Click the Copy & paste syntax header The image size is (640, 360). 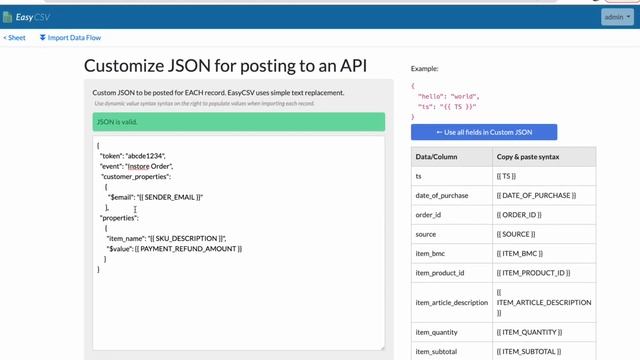pos(544,157)
